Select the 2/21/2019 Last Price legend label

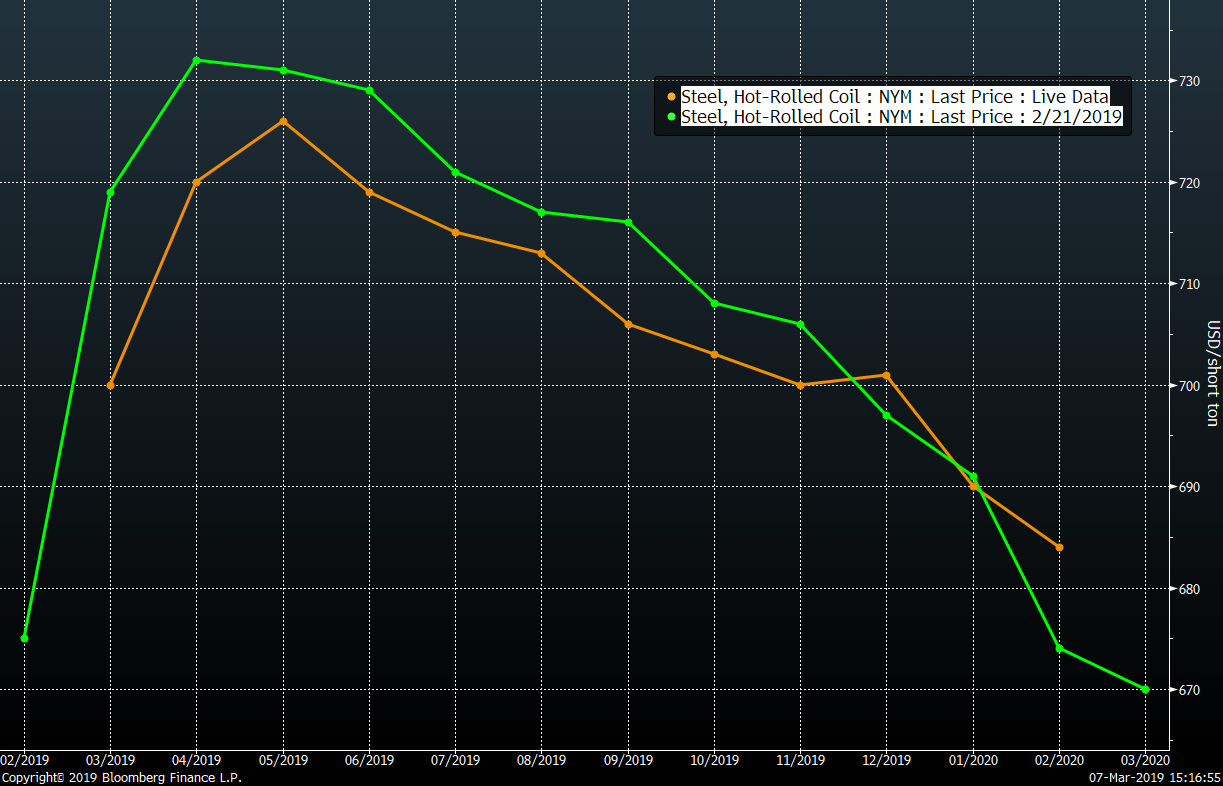[901, 117]
